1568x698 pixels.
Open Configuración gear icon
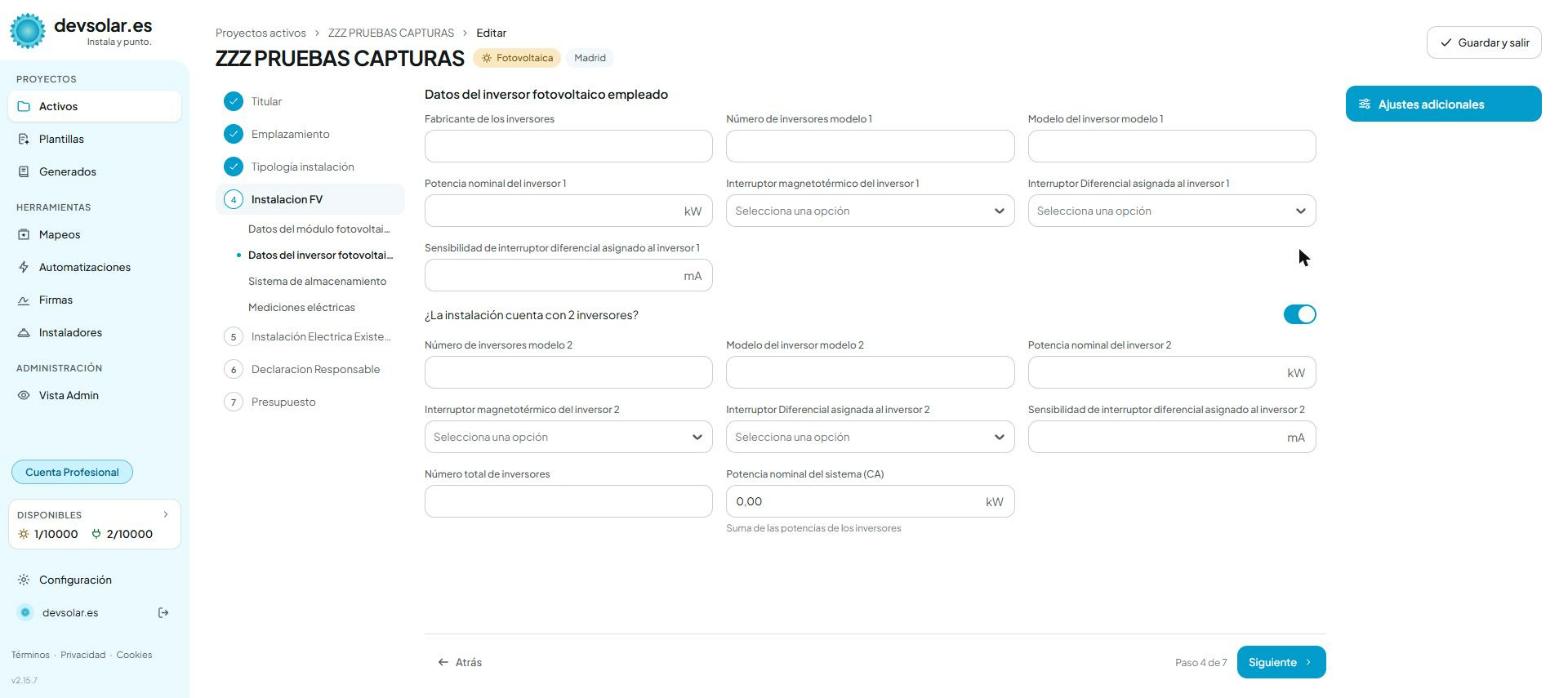pyautogui.click(x=25, y=580)
